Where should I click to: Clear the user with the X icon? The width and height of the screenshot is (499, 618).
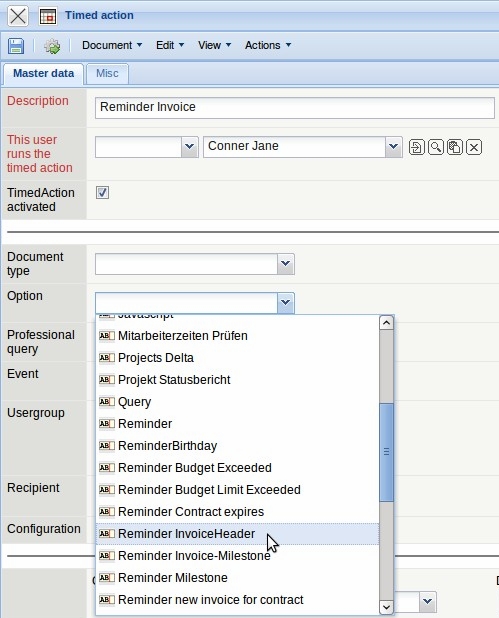474,147
